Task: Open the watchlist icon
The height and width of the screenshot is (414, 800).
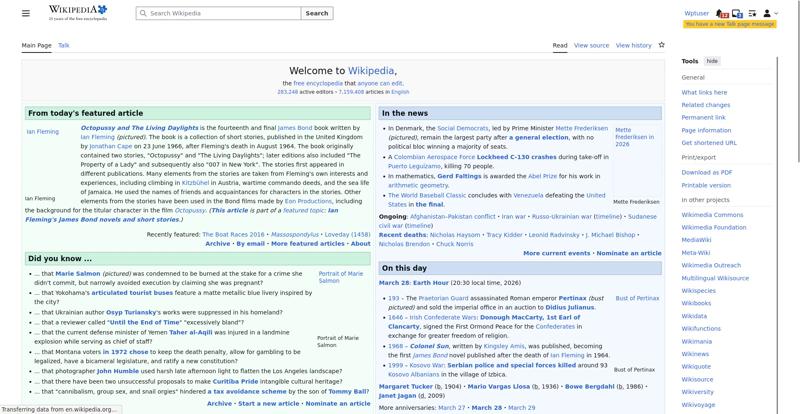Action: point(752,13)
